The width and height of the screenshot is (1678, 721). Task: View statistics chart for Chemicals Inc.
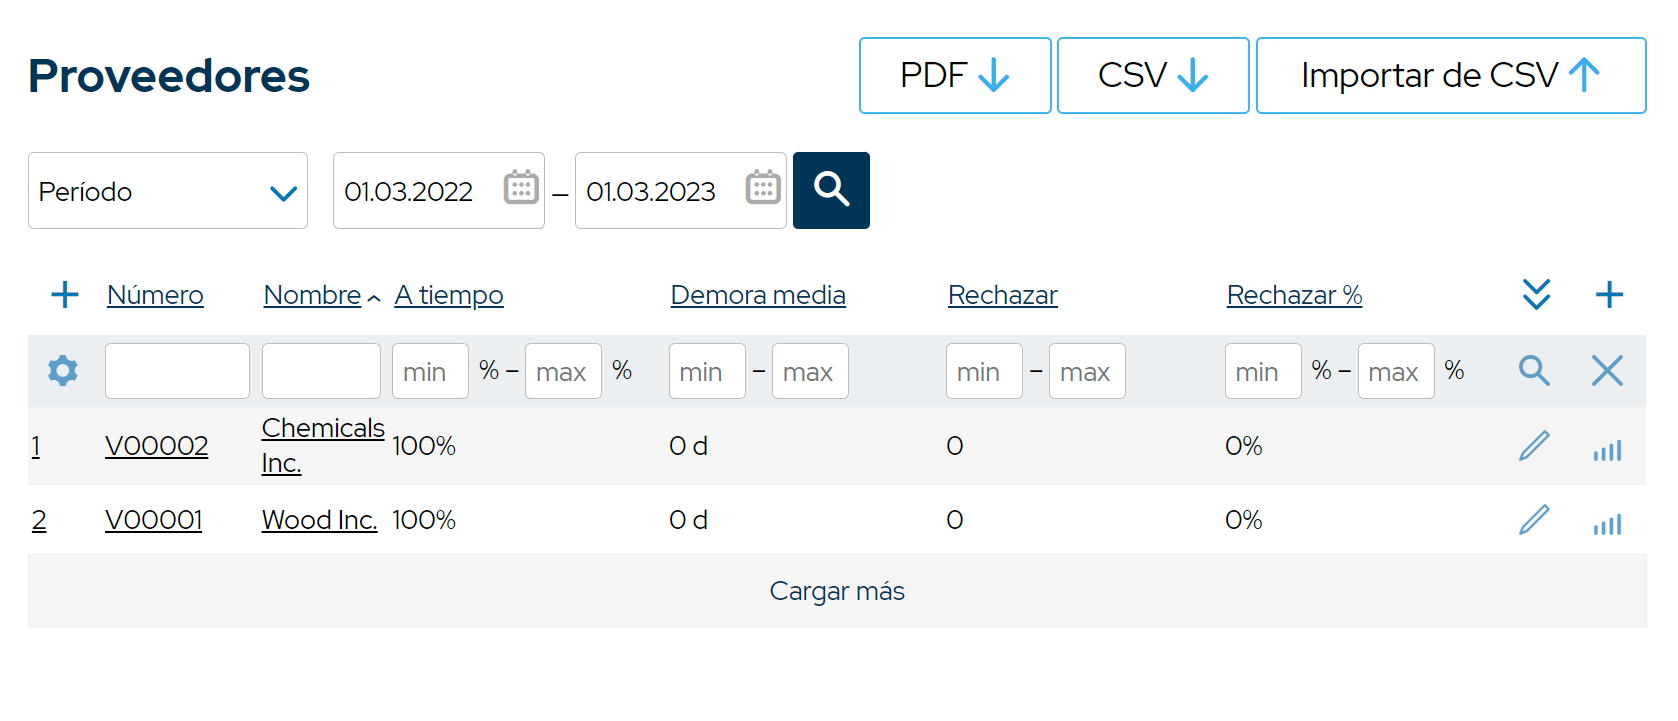click(1607, 450)
